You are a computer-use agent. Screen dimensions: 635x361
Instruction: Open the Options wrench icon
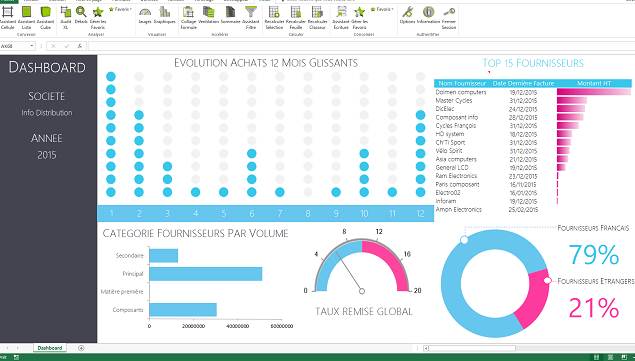tap(407, 15)
